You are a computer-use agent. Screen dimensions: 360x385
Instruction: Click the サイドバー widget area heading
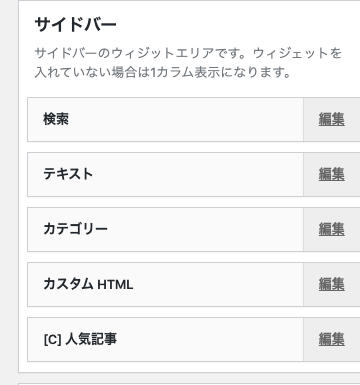(75, 25)
